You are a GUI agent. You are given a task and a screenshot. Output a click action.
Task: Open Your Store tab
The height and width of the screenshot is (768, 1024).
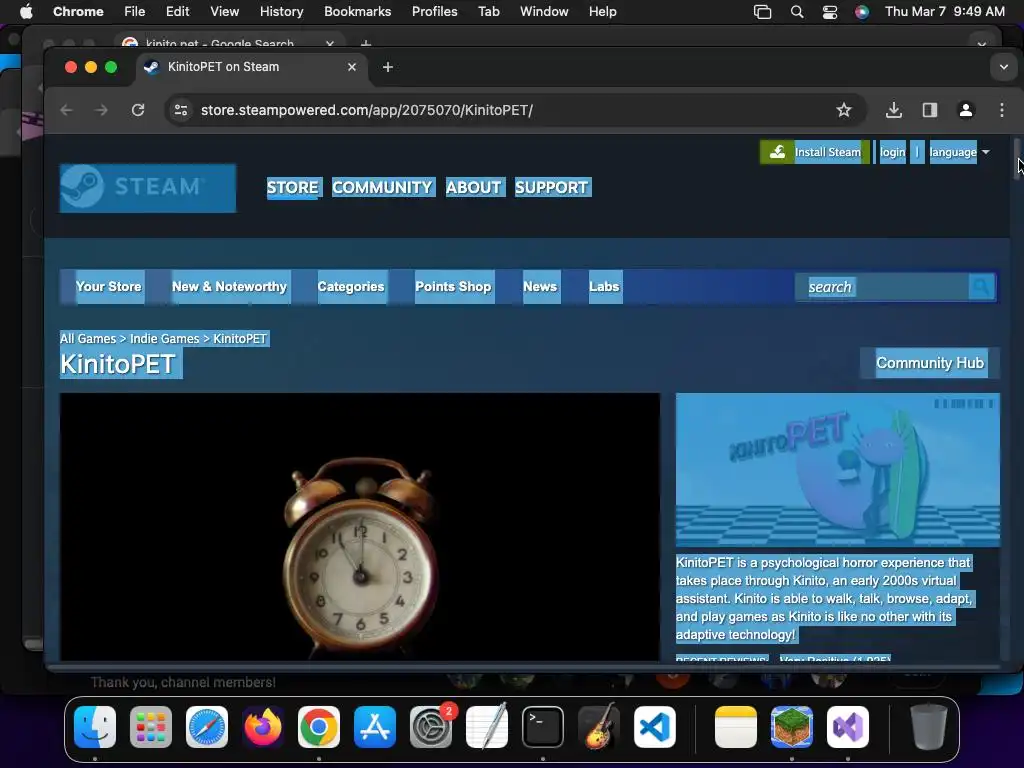click(x=108, y=287)
